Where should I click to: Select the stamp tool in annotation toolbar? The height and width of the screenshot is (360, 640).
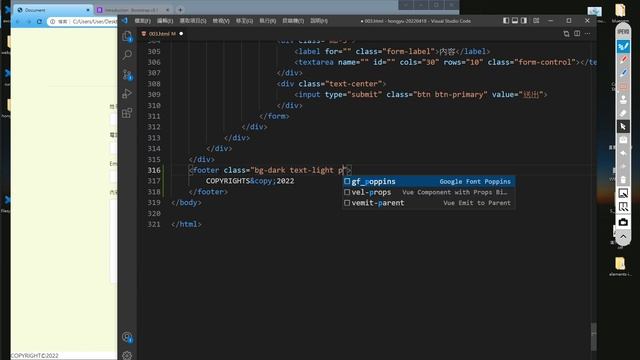click(x=623, y=100)
